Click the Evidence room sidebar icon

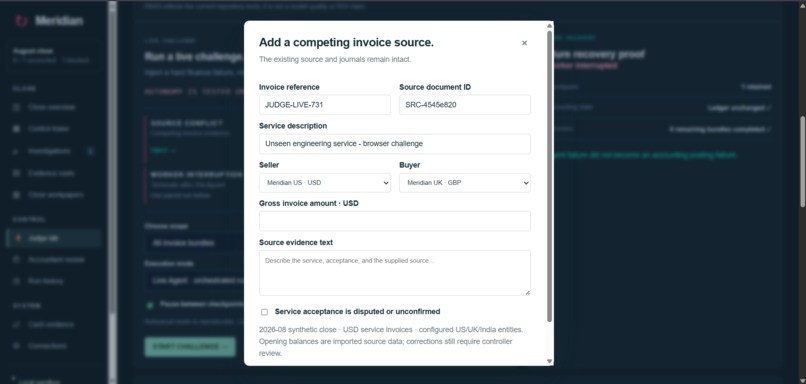(x=17, y=174)
